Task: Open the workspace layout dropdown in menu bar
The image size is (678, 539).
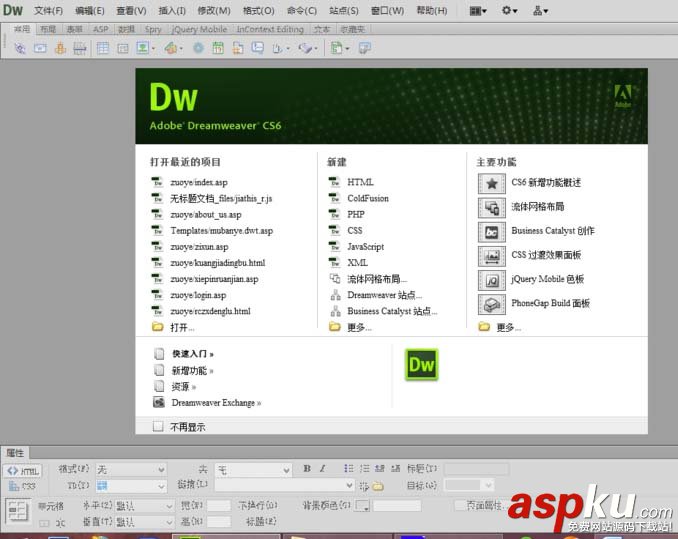Action: click(478, 10)
